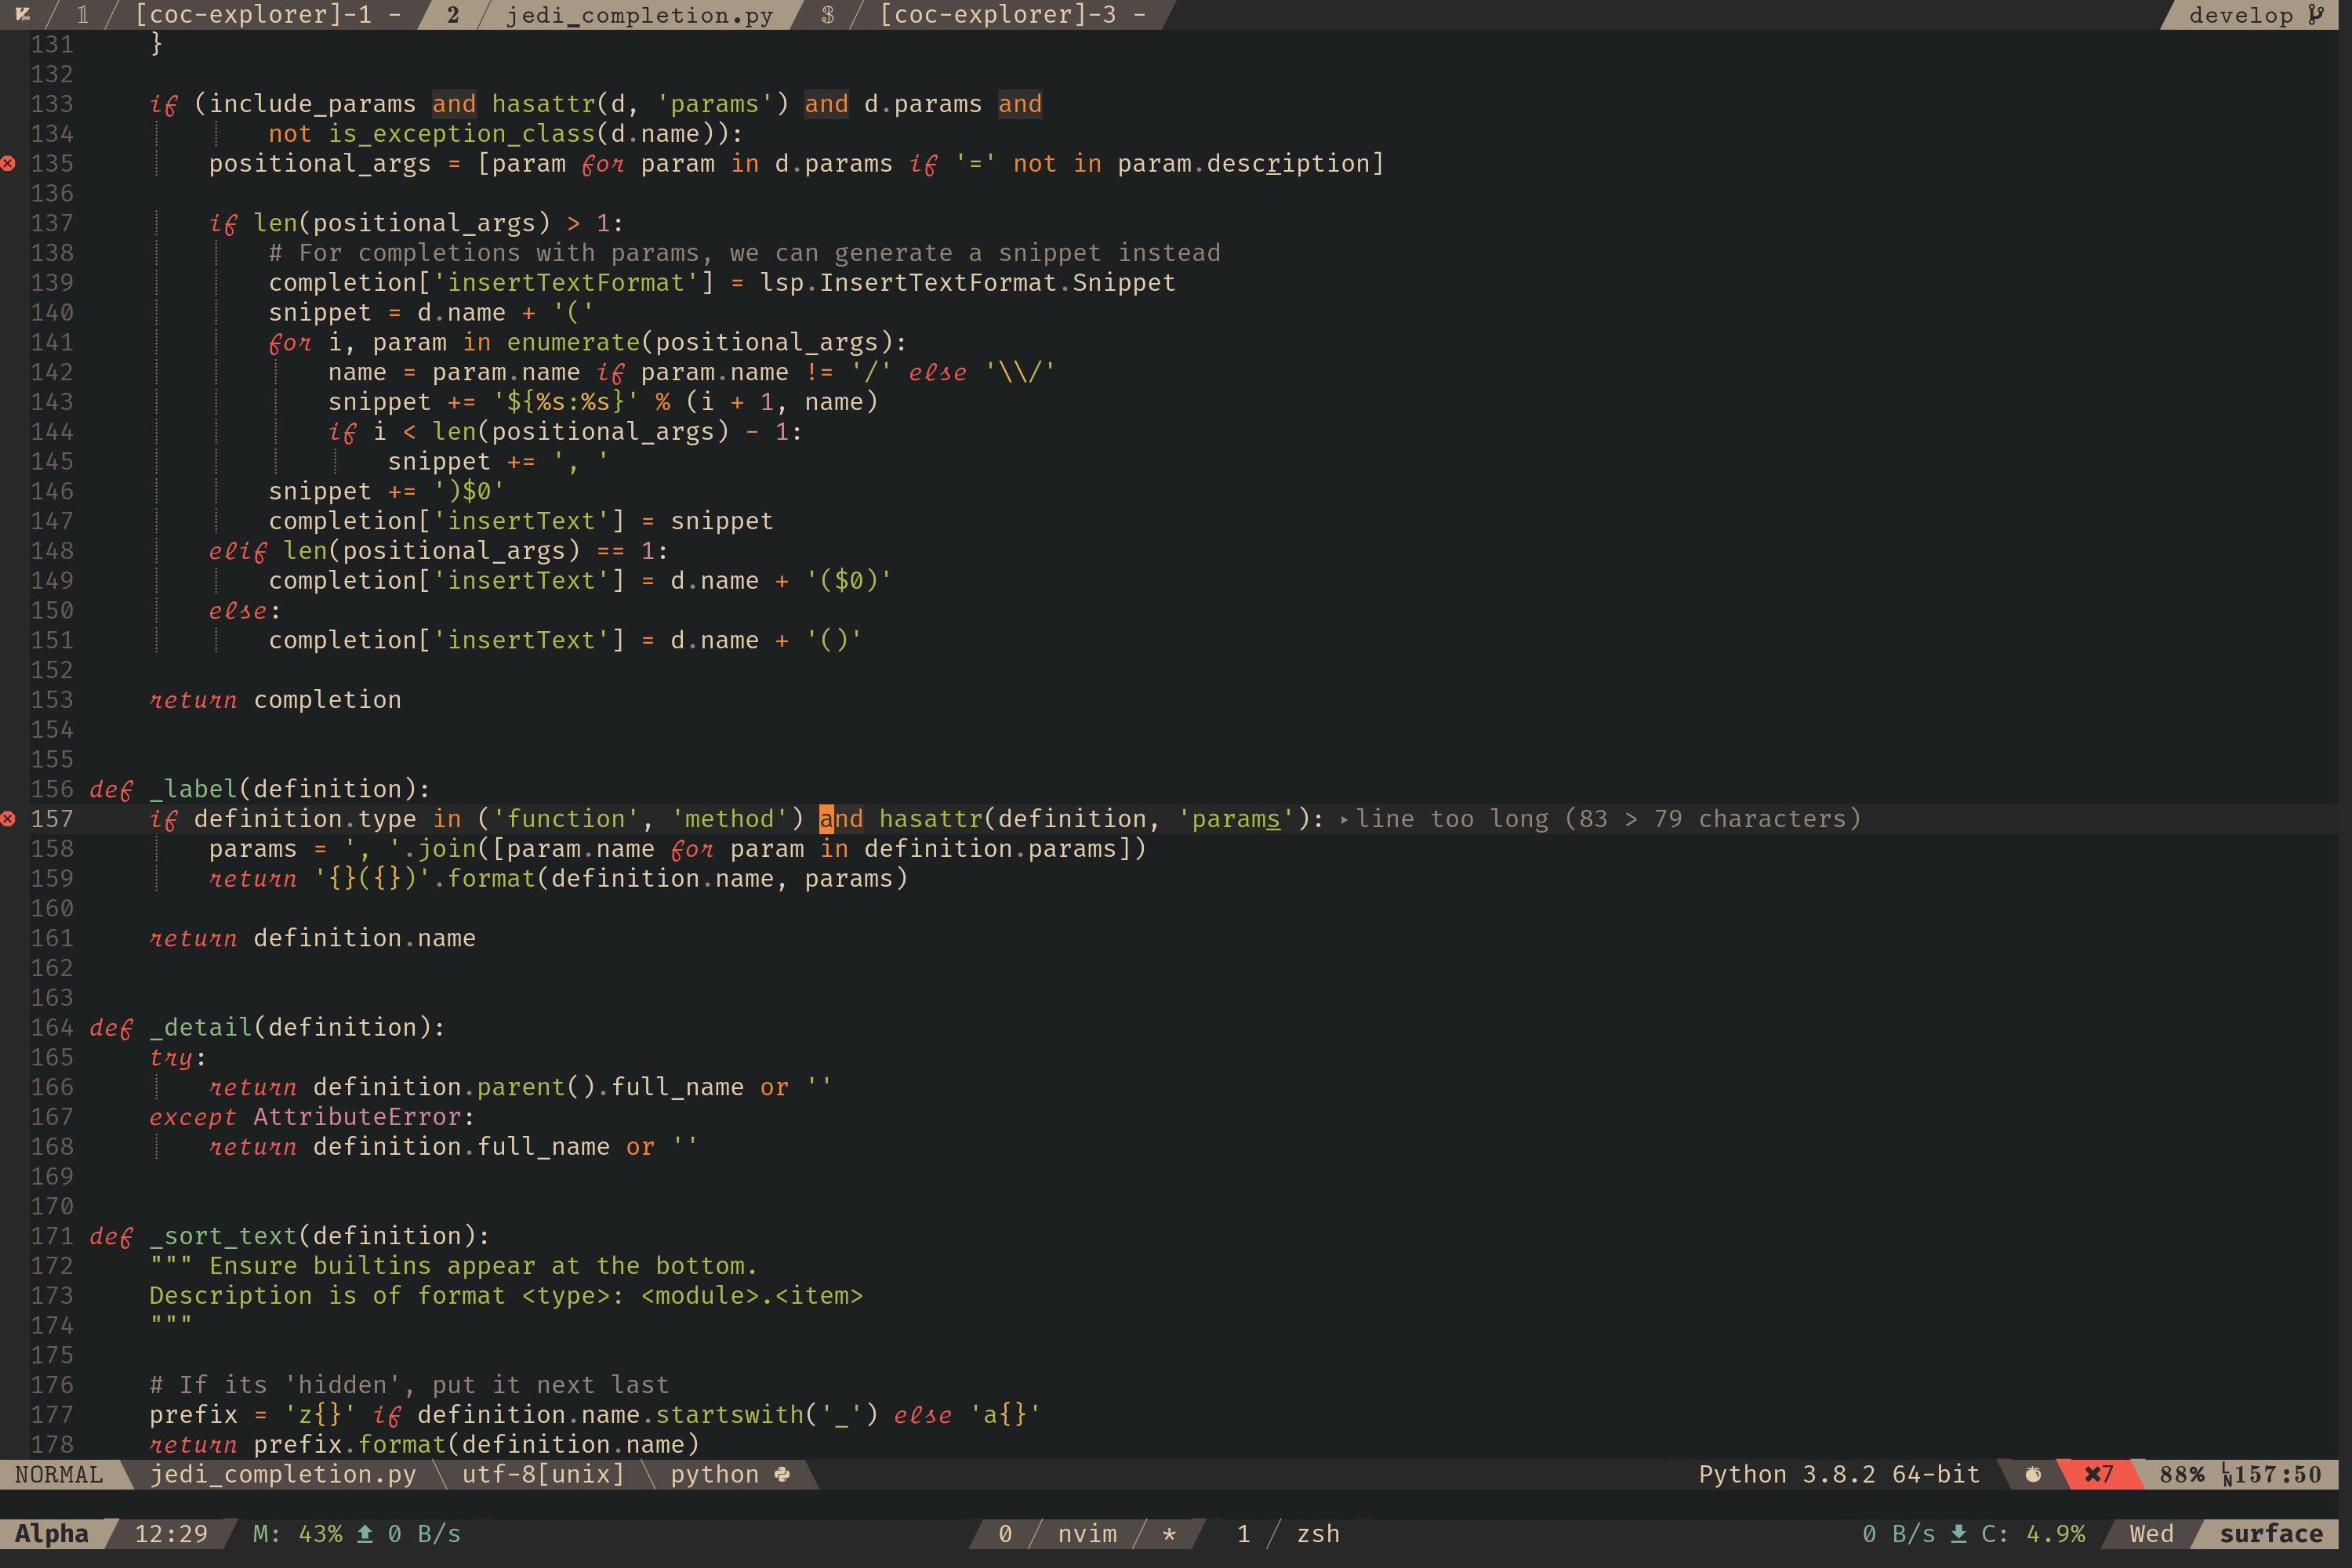The height and width of the screenshot is (1568, 2352).
Task: Place cursor on 'def _sort_text(definition):'
Action: (290, 1236)
